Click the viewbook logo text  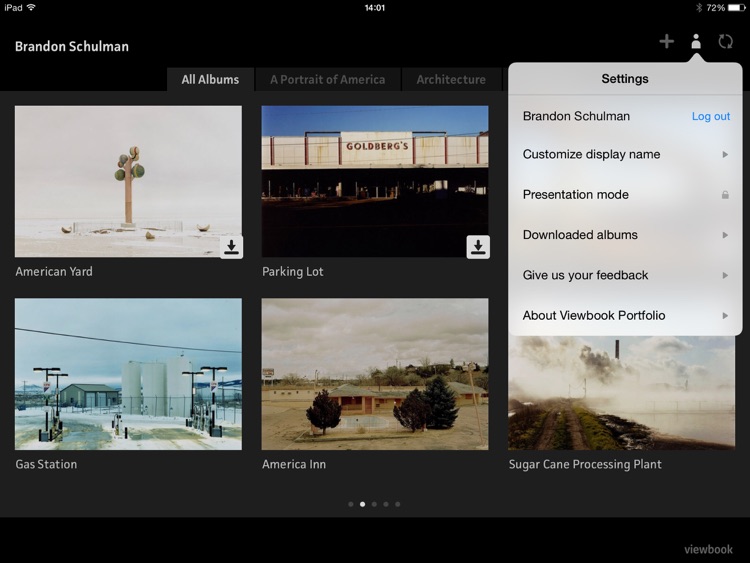click(x=708, y=550)
